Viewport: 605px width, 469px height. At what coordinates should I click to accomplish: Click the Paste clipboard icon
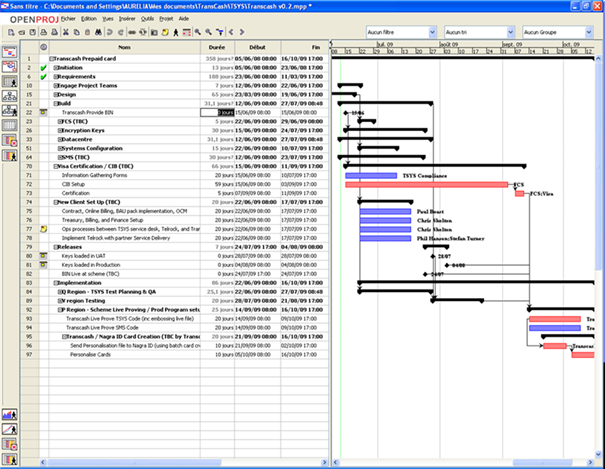pos(87,32)
